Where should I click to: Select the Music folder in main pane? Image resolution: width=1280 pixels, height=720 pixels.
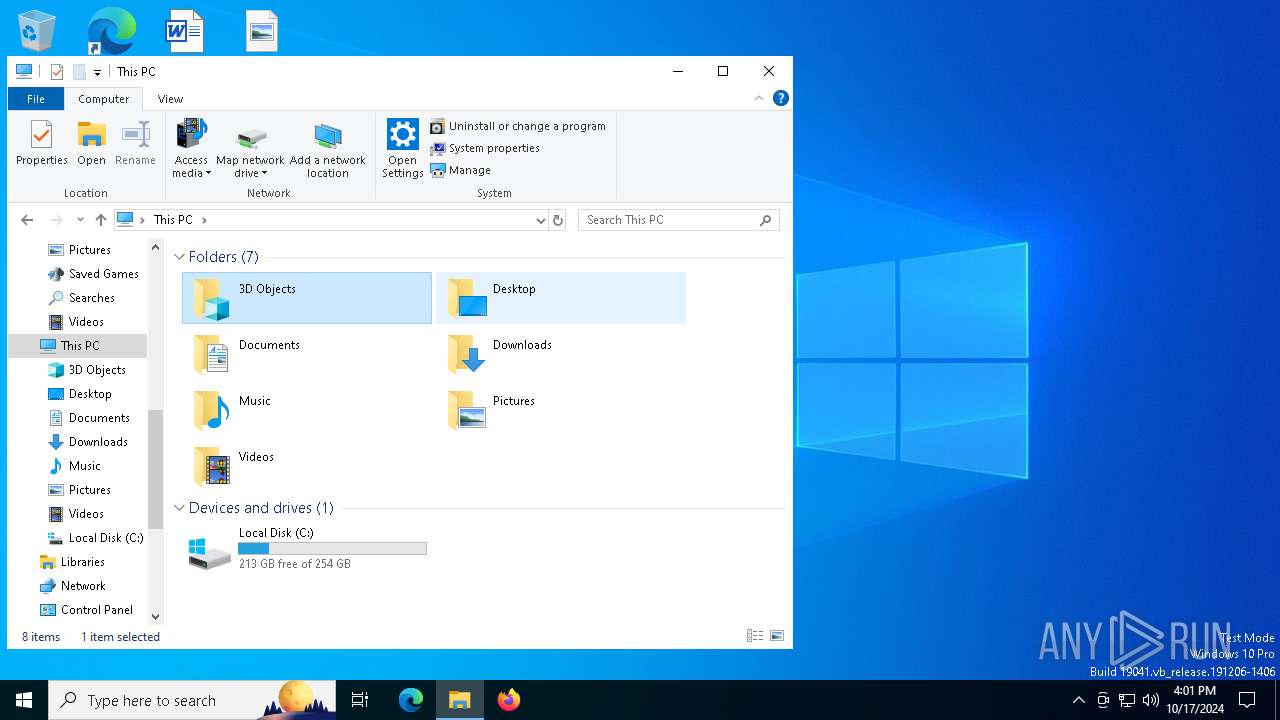pyautogui.click(x=307, y=410)
